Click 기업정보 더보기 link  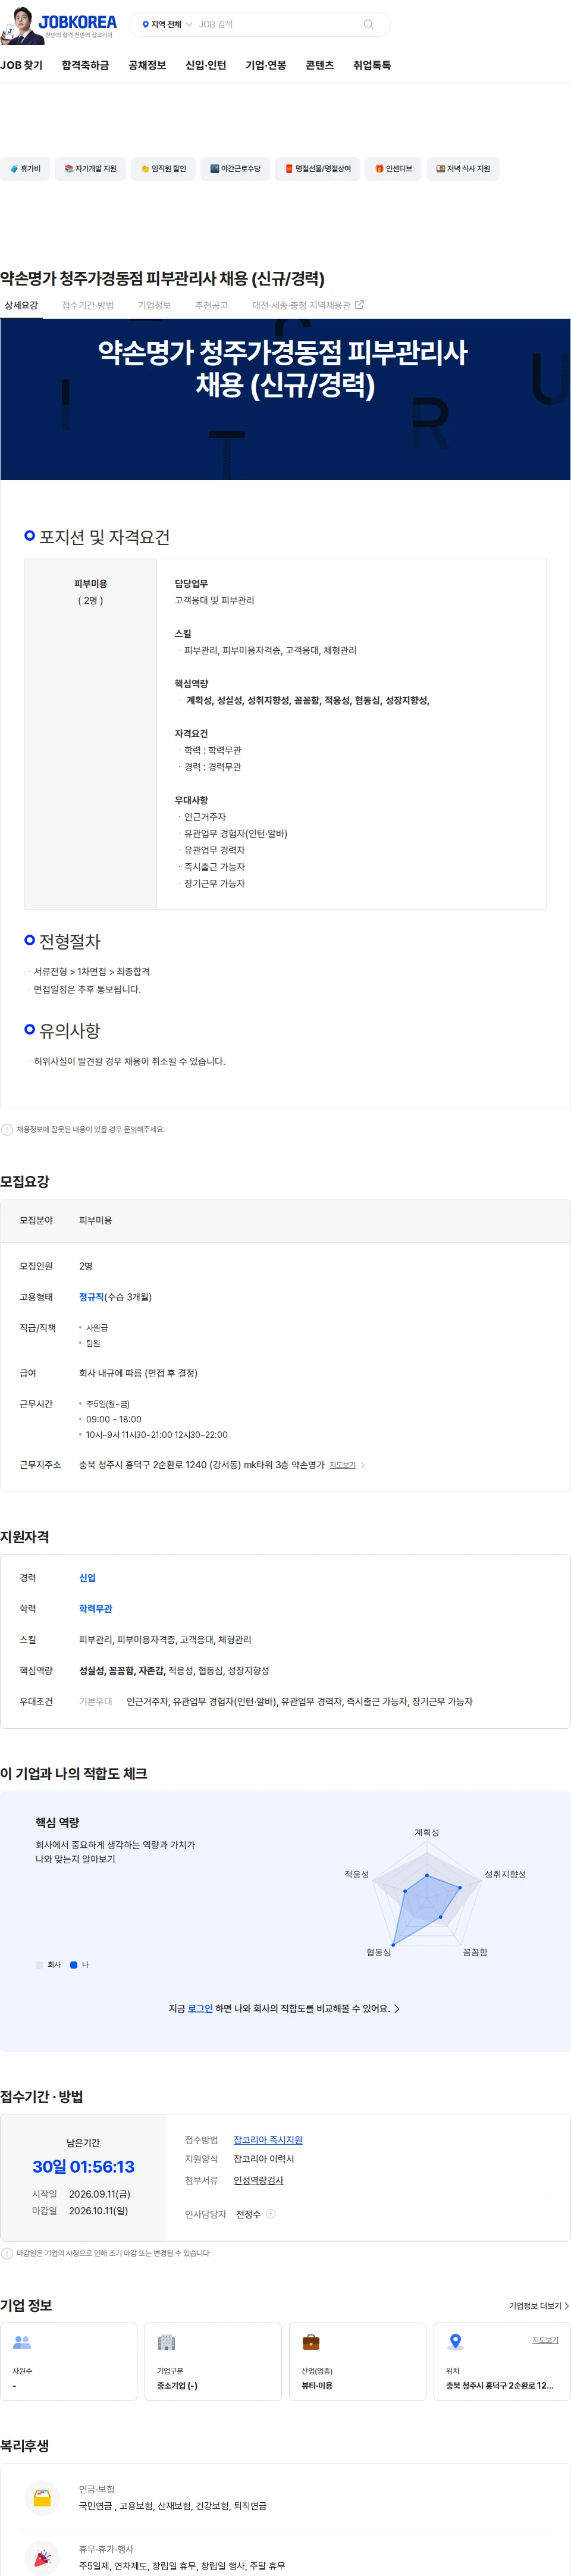point(538,2306)
